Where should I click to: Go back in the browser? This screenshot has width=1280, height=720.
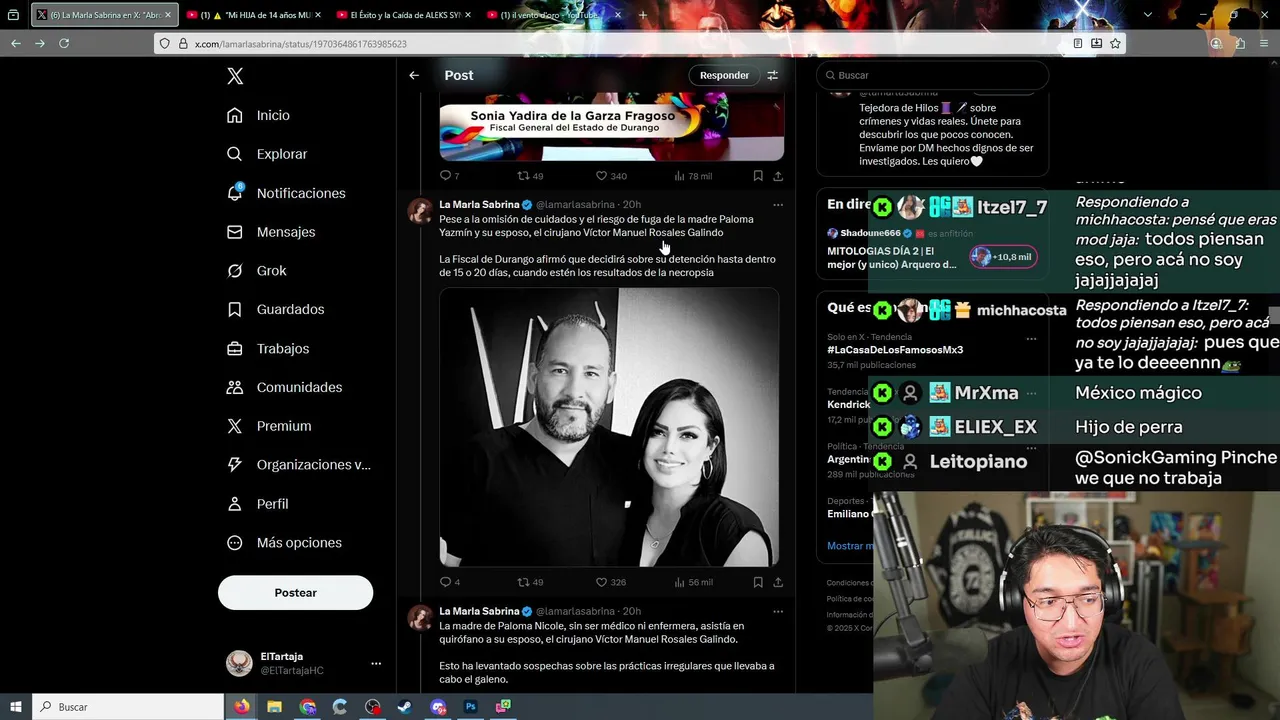(15, 43)
